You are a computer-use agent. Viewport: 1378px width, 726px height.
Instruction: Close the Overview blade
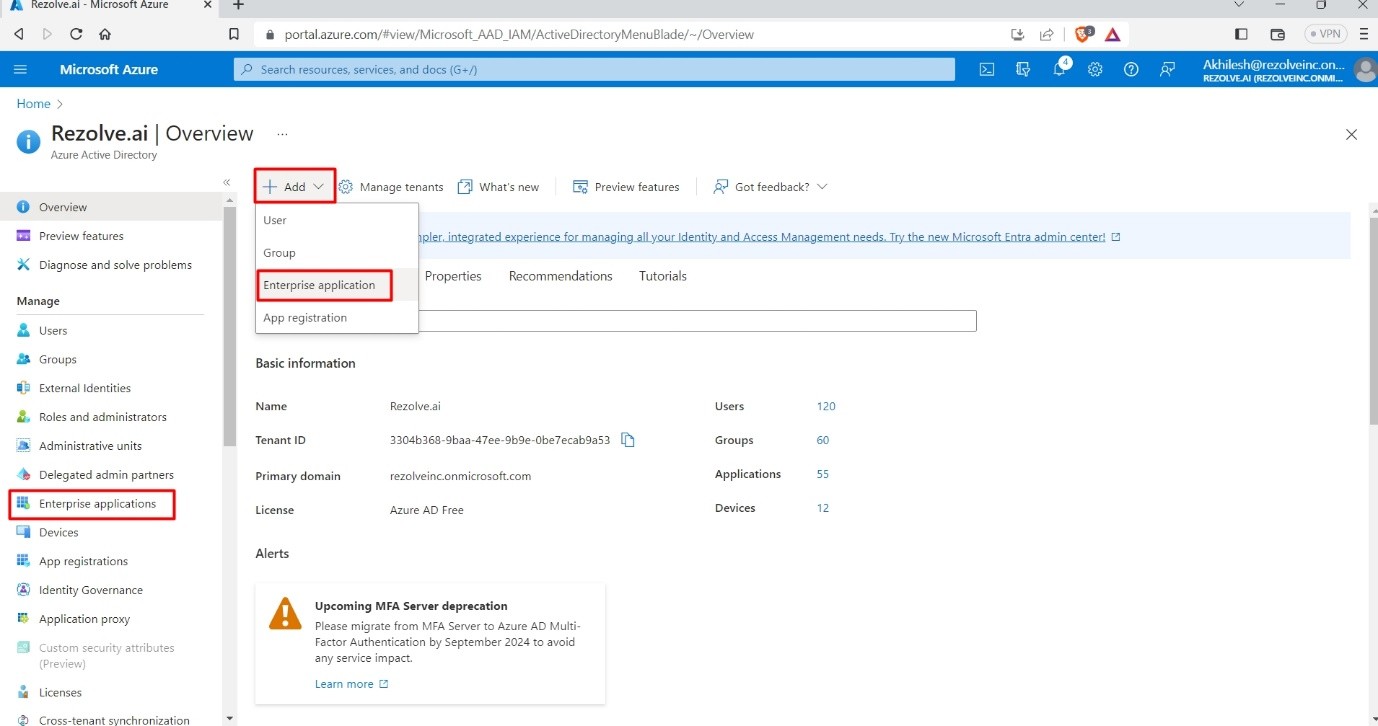click(x=1351, y=134)
